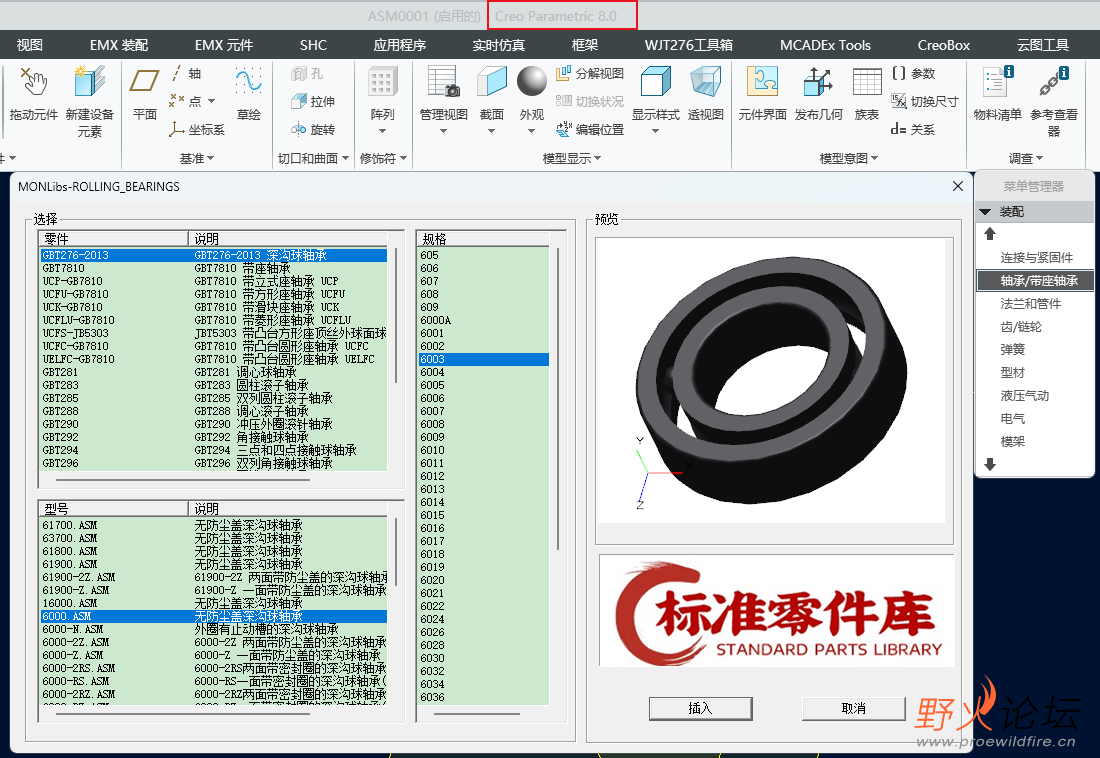Click the 插入 insert button
1100x758 pixels.
[x=700, y=708]
